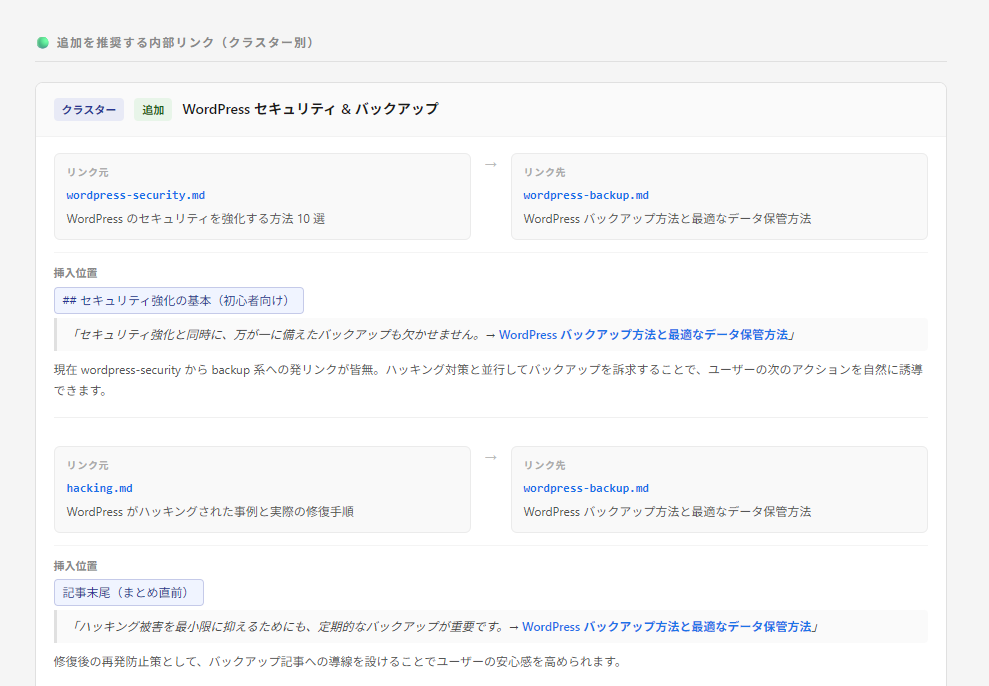Click リンク先 label in the hacking.md row
The image size is (989, 686).
point(544,465)
